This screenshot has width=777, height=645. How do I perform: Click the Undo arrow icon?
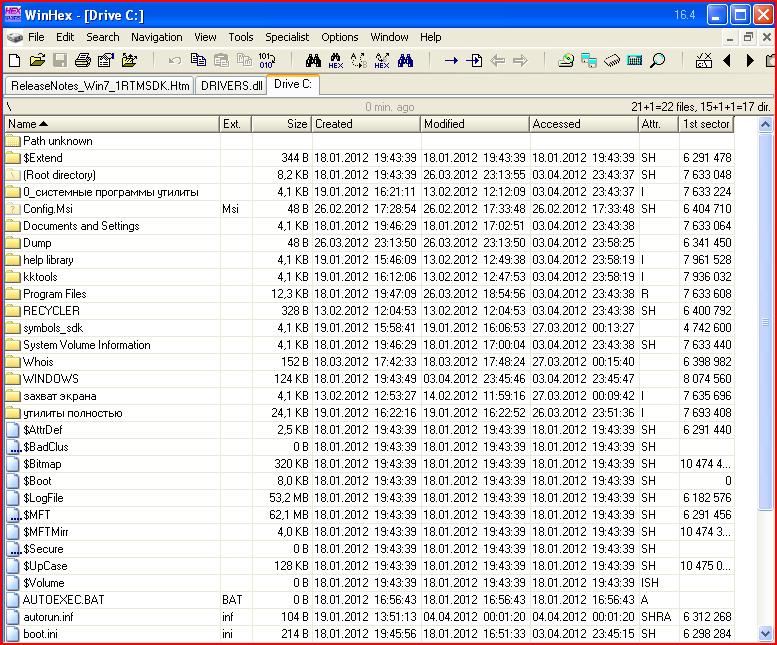click(x=174, y=61)
